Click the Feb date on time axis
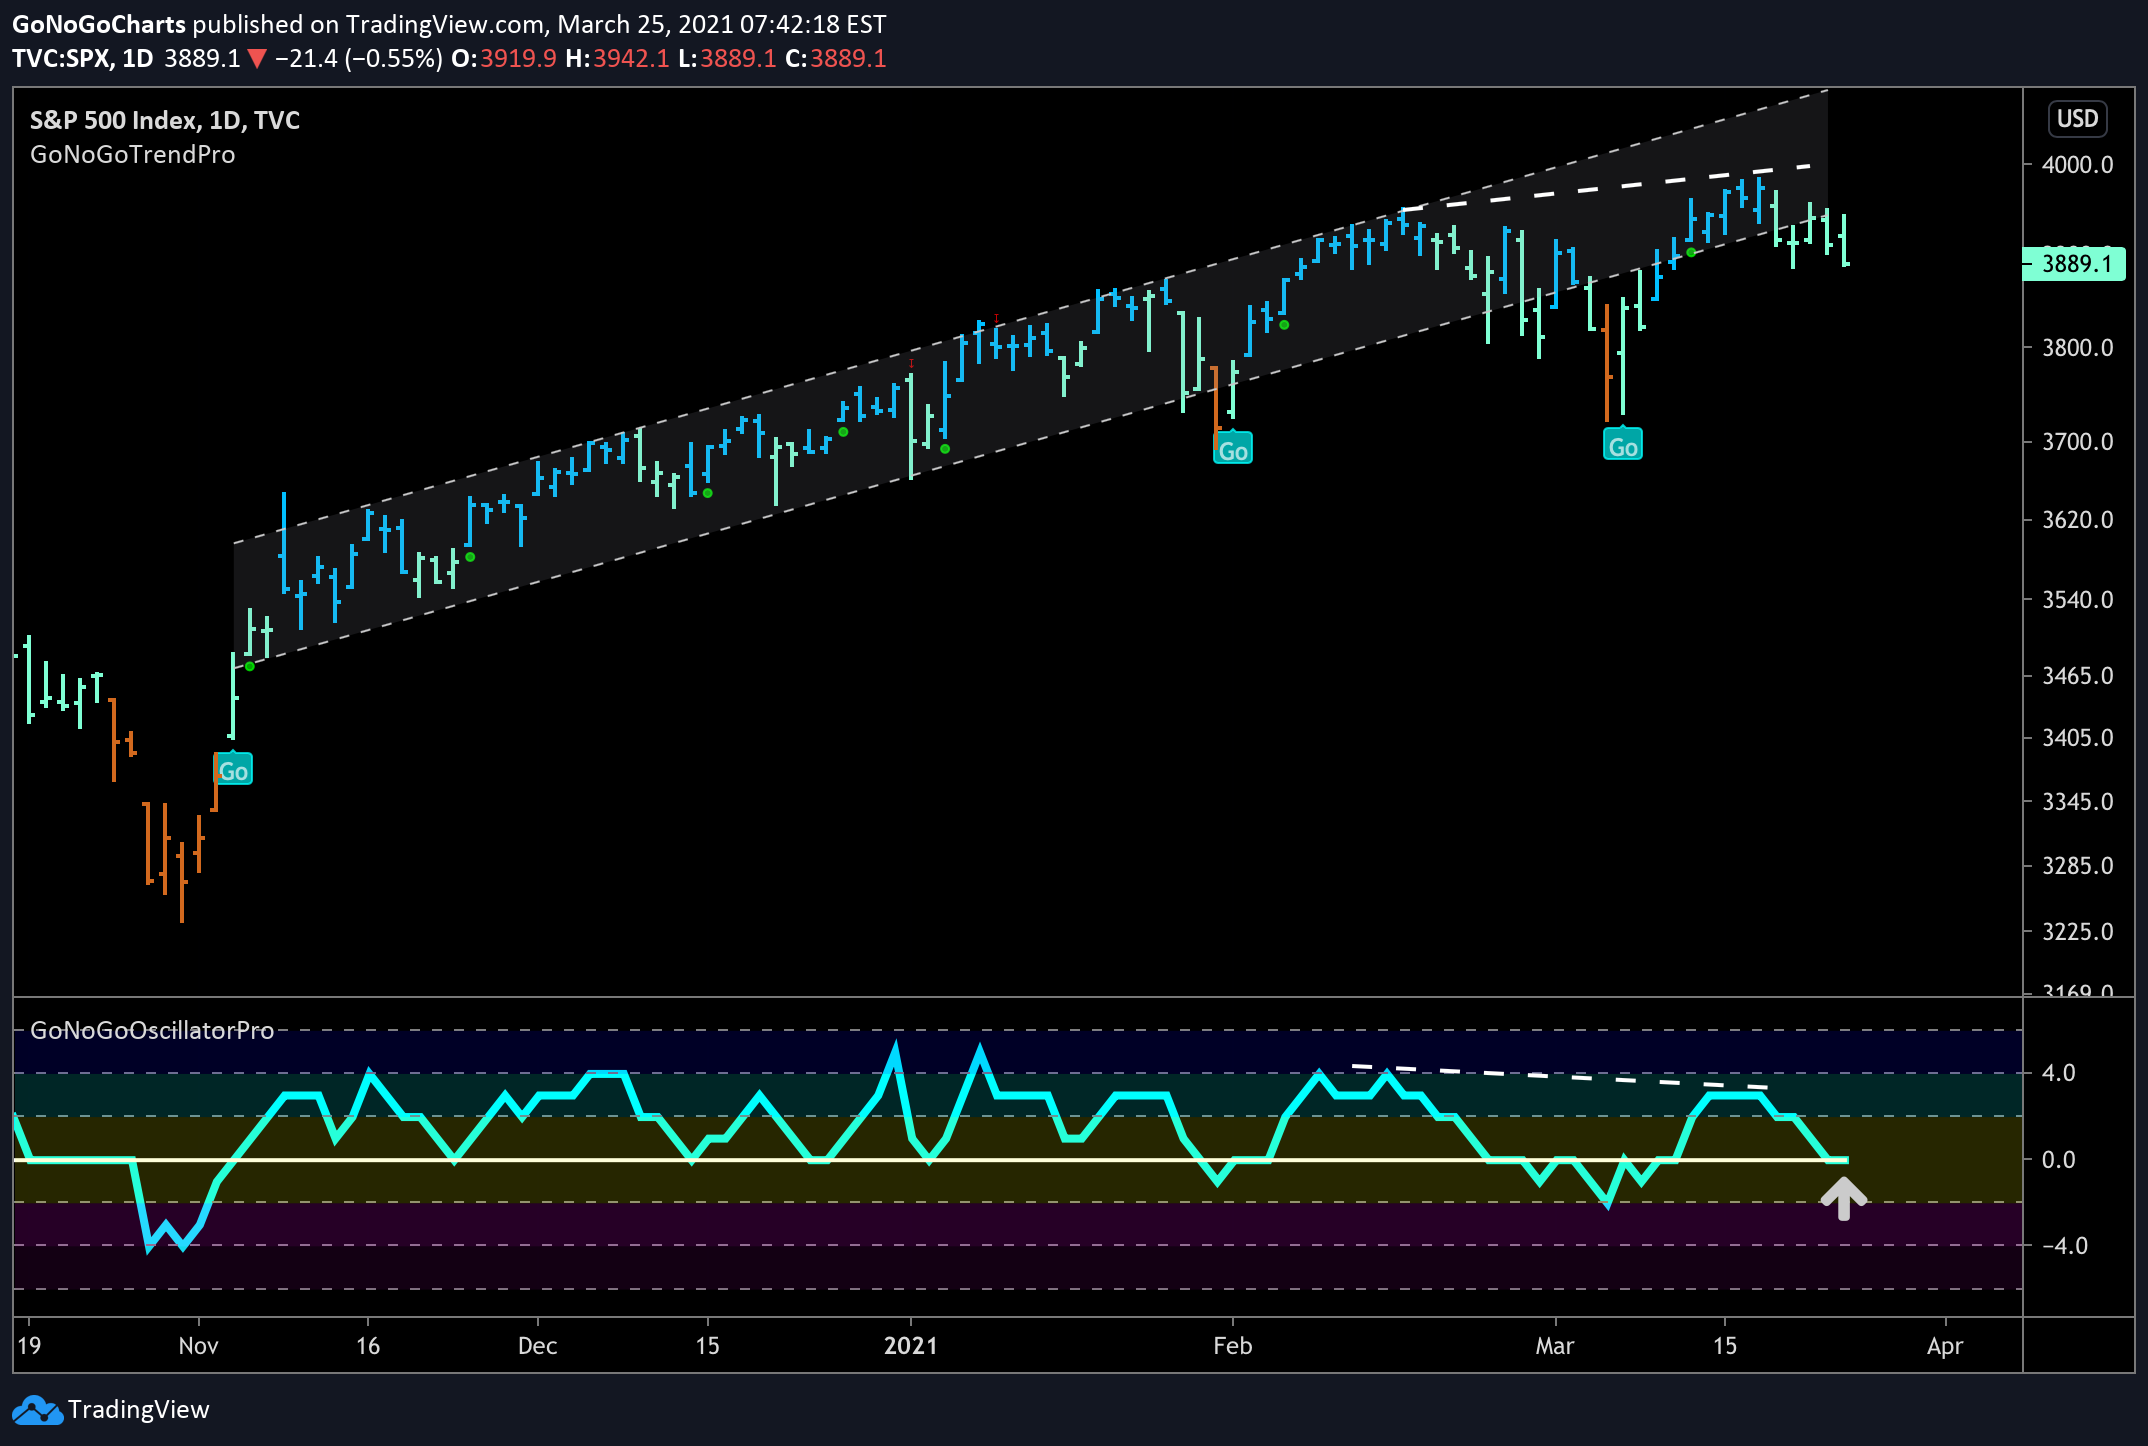 point(1233,1346)
